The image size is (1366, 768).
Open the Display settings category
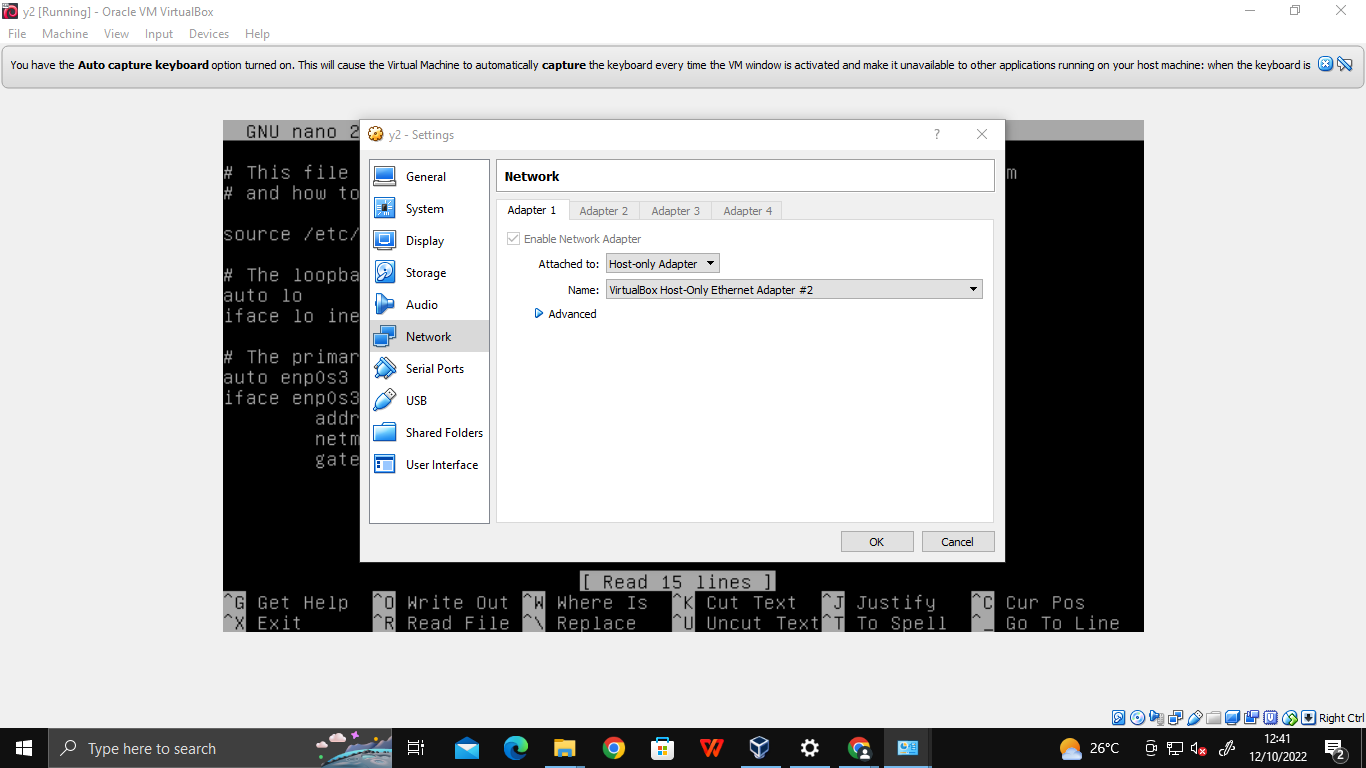[429, 240]
